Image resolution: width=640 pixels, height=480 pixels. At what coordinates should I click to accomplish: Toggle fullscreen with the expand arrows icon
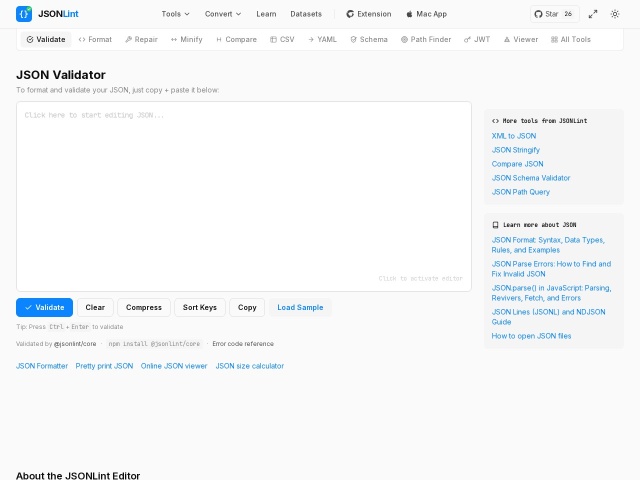[593, 14]
